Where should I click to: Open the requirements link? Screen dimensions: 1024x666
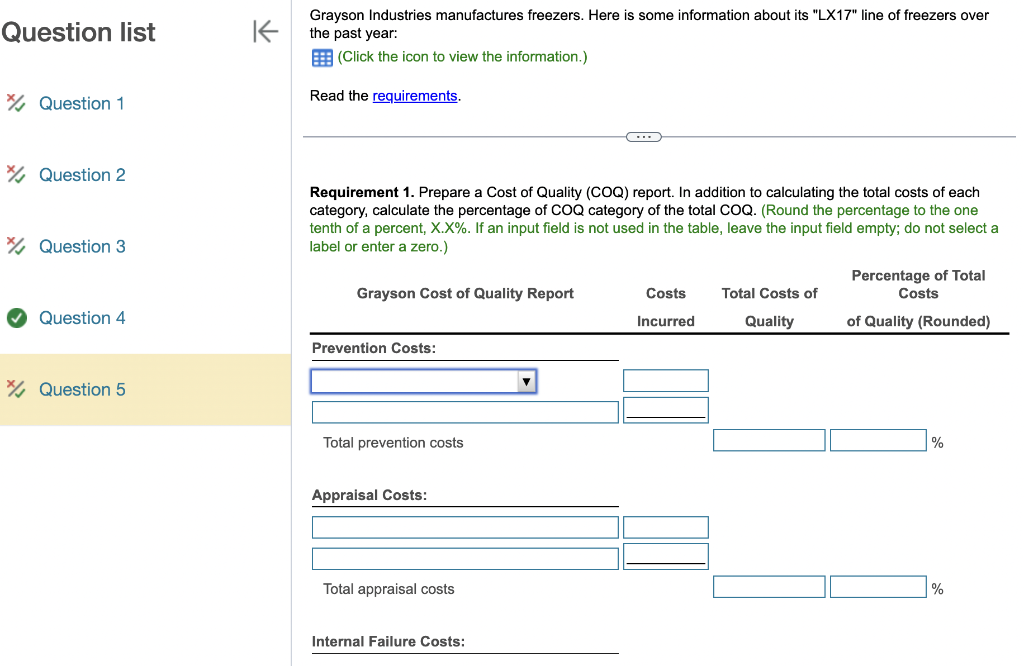[x=415, y=96]
